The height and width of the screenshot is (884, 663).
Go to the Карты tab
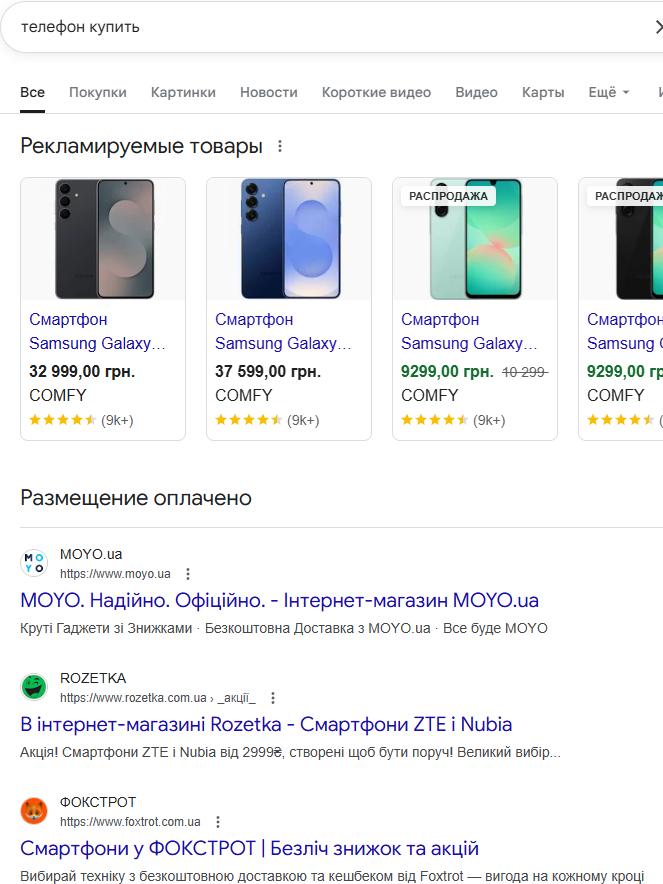pyautogui.click(x=543, y=92)
